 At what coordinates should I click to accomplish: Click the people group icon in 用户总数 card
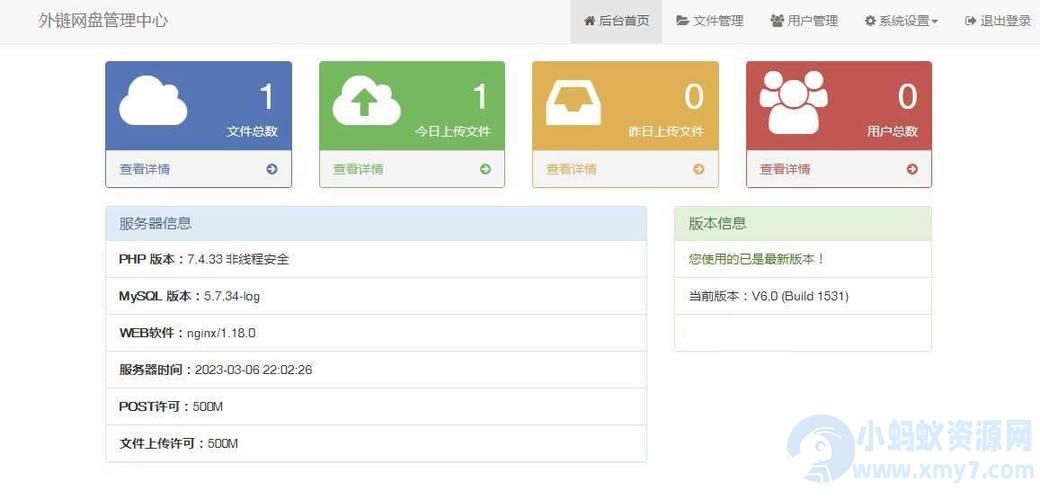[x=793, y=102]
